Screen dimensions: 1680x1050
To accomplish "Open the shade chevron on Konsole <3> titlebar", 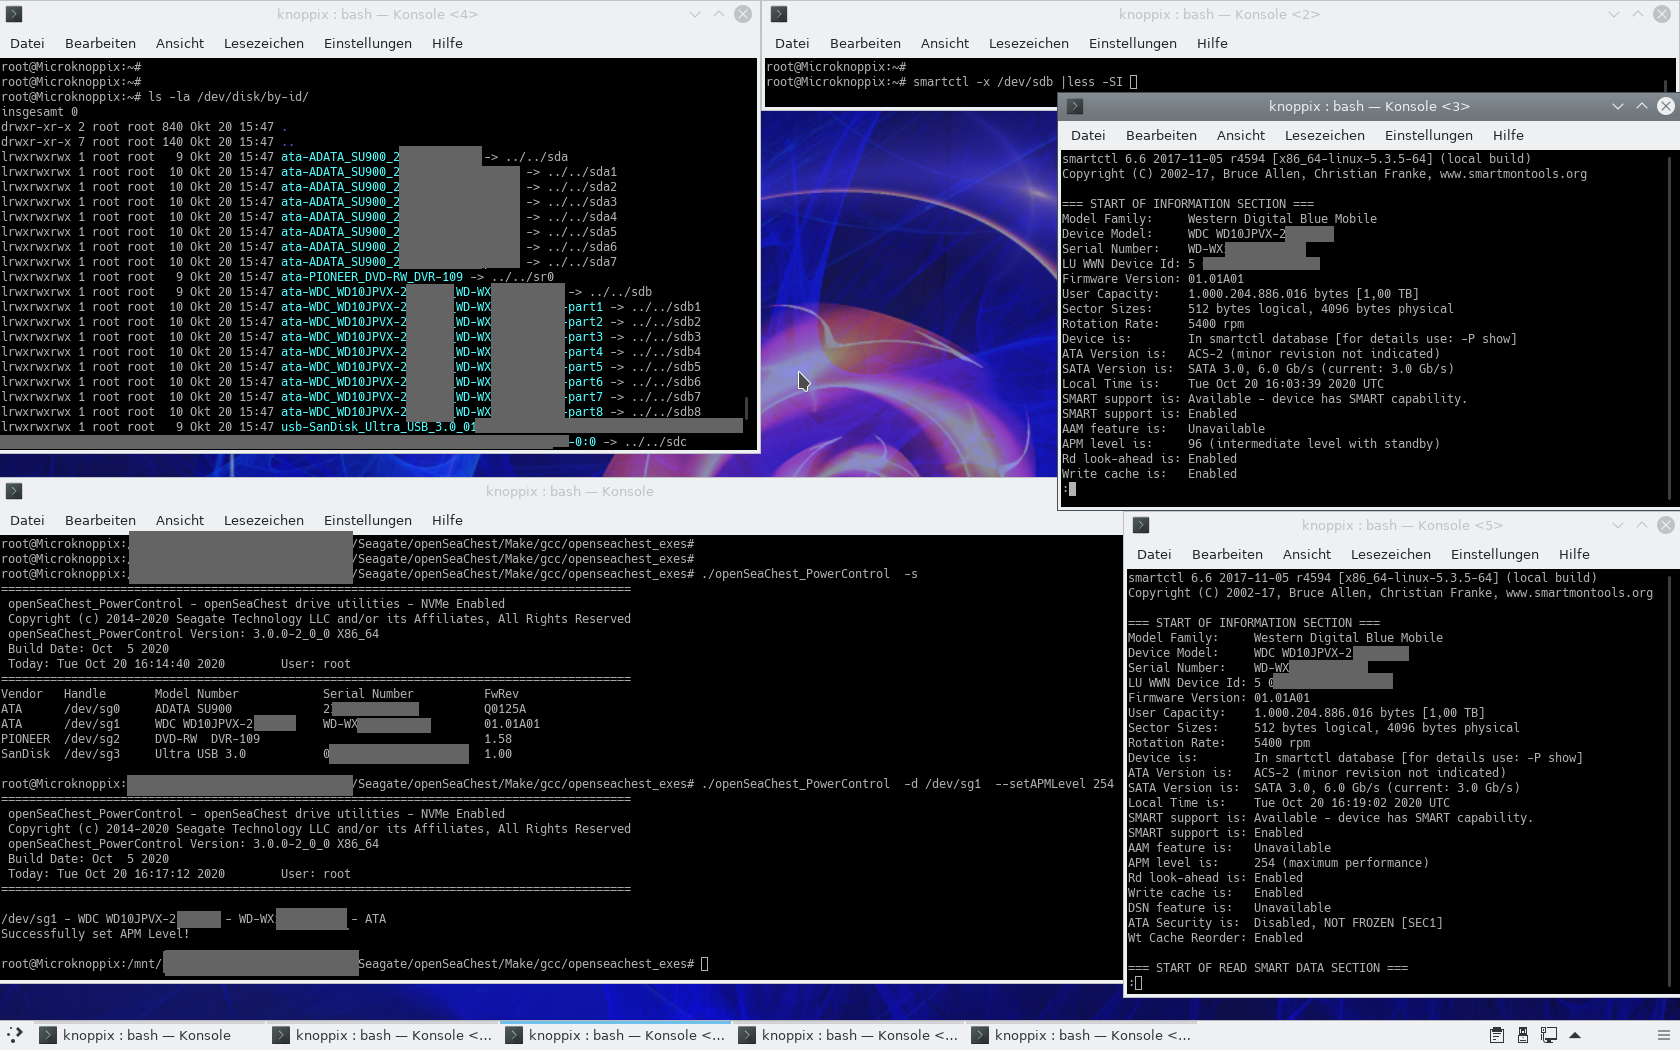I will (x=1616, y=106).
